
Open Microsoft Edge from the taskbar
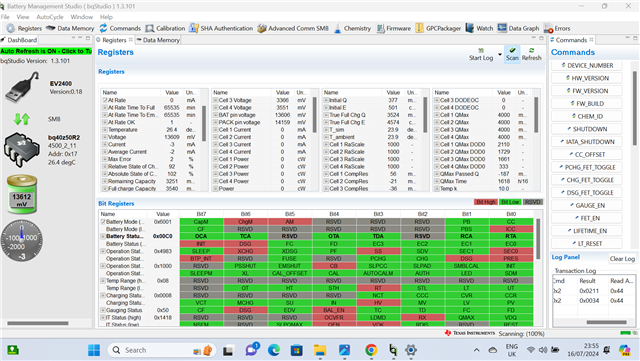[274, 350]
